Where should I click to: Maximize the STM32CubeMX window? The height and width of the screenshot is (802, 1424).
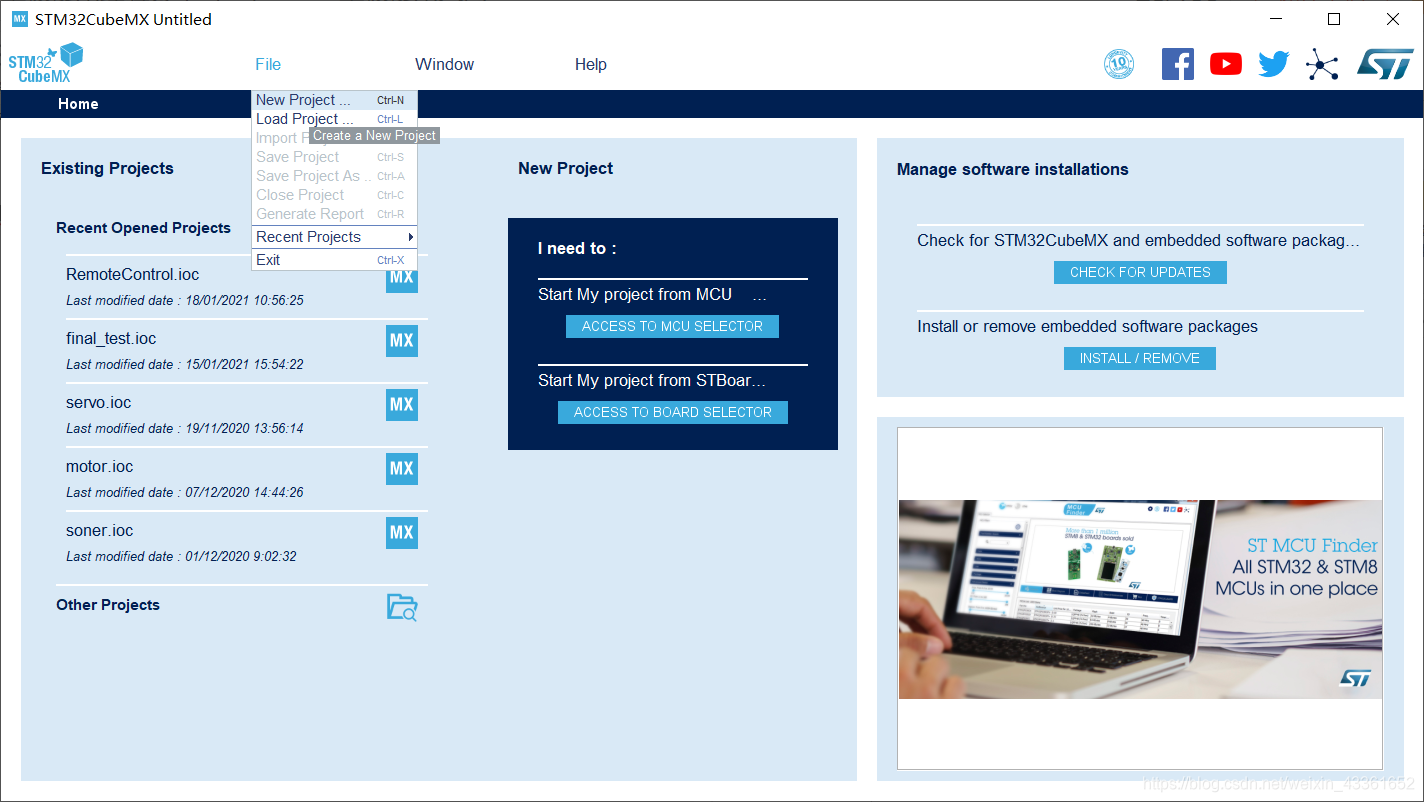point(1334,19)
